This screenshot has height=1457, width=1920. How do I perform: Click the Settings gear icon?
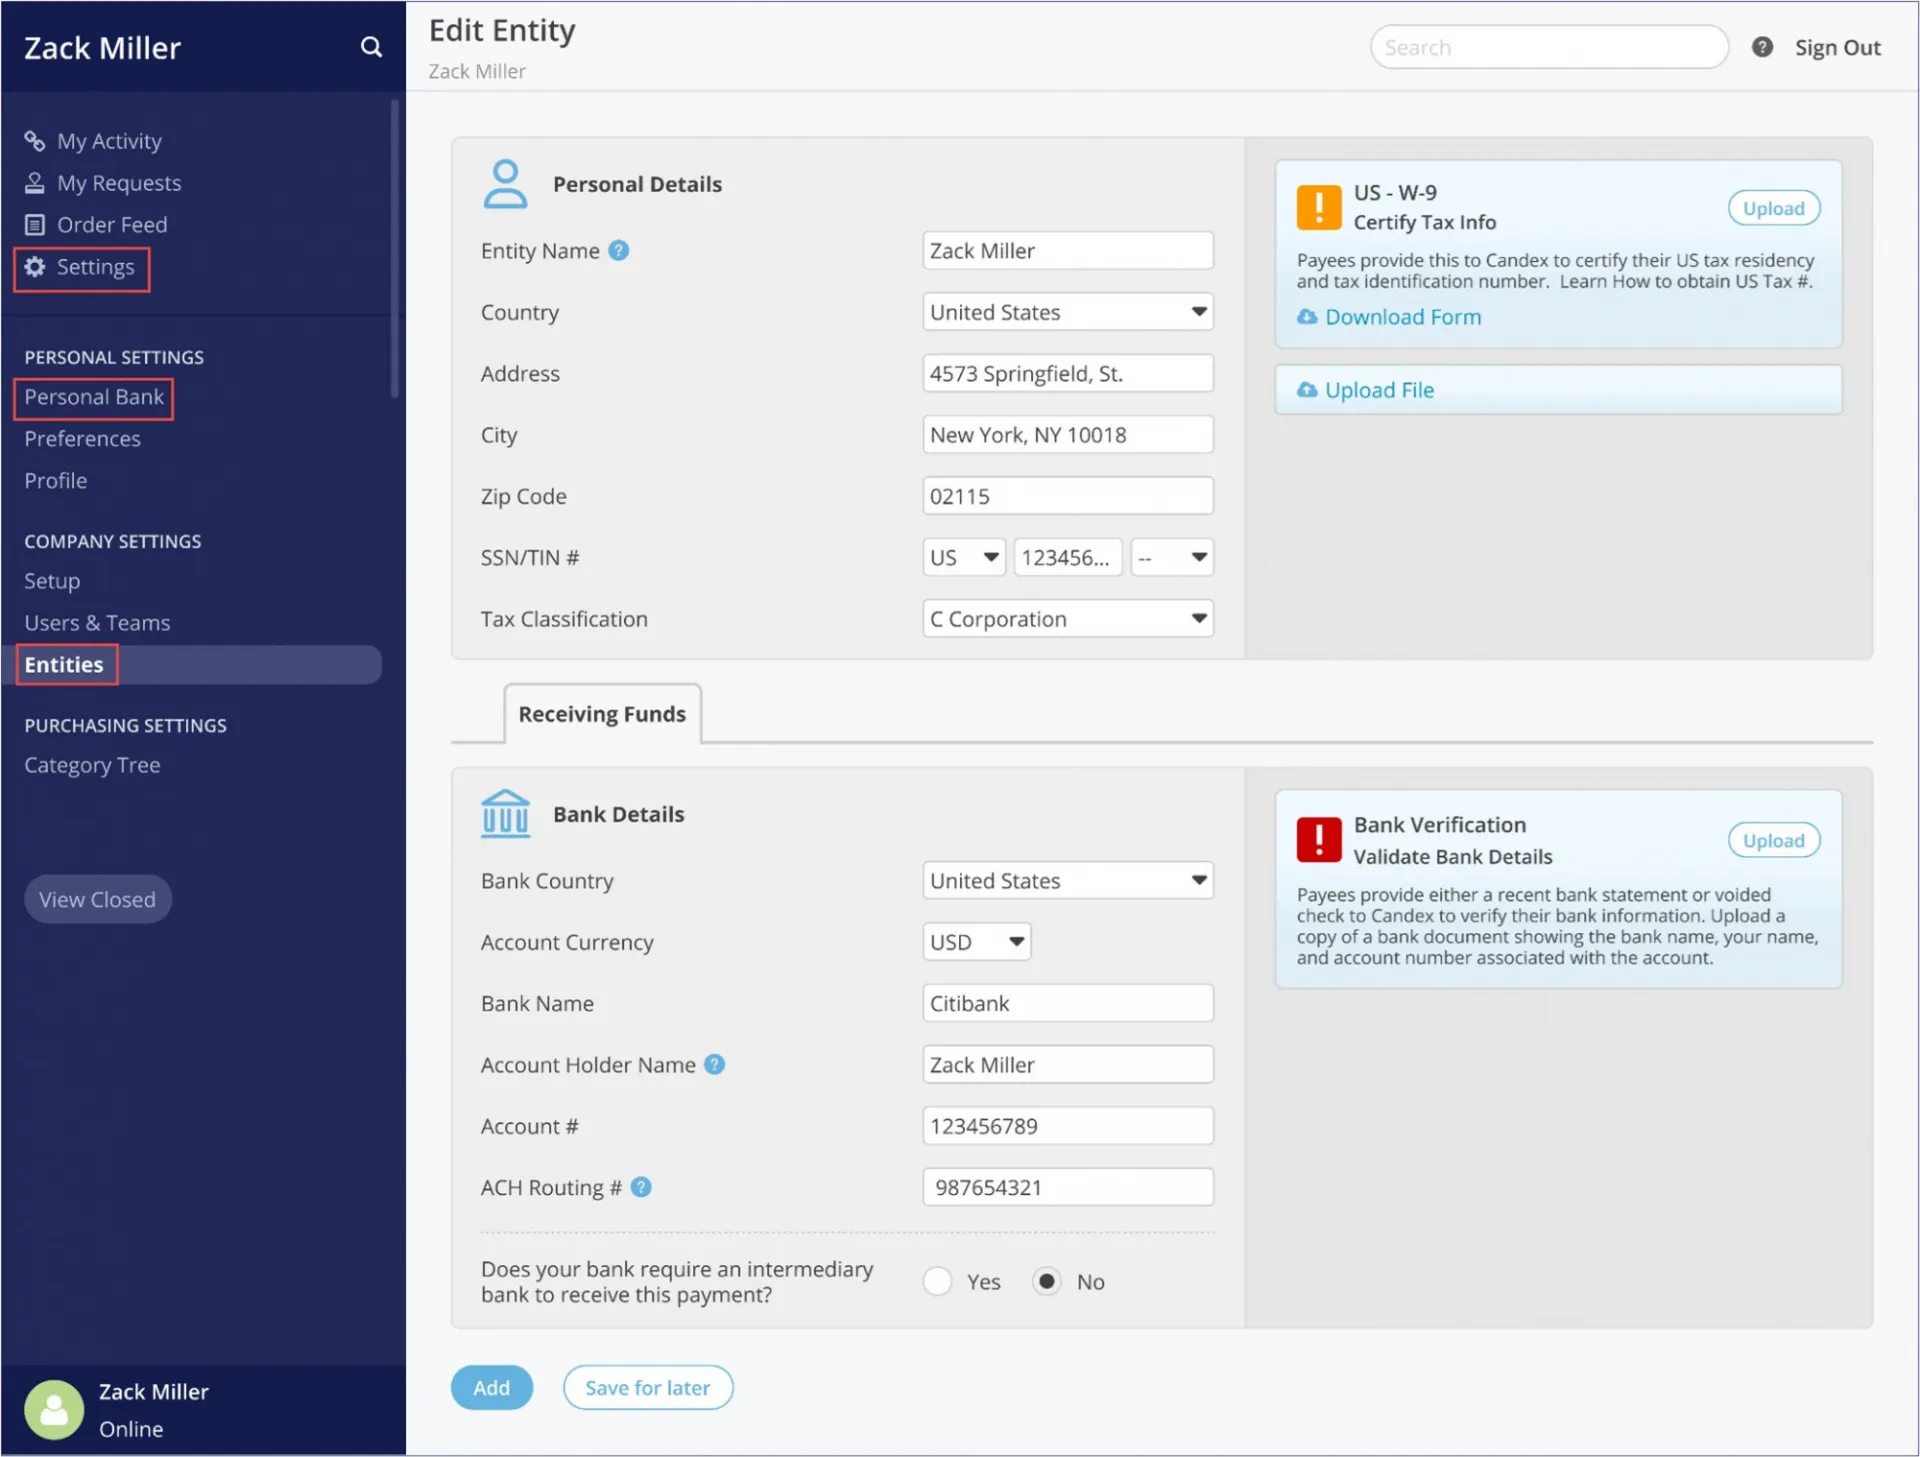tap(35, 267)
